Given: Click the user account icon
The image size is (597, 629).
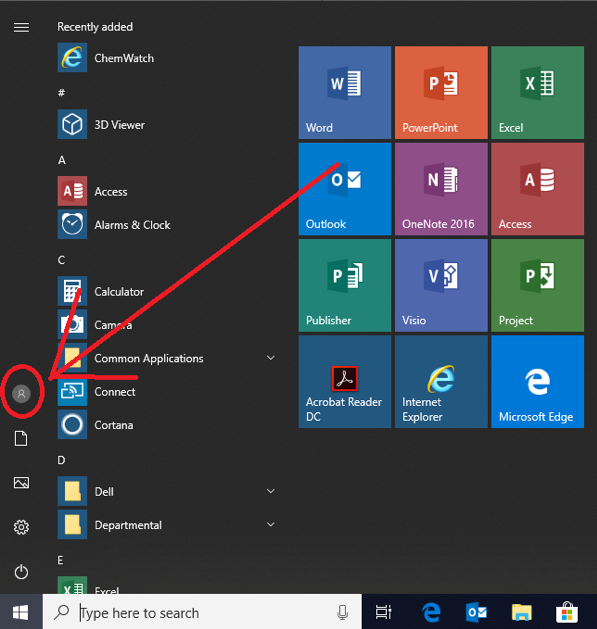Looking at the screenshot, I should pyautogui.click(x=21, y=394).
